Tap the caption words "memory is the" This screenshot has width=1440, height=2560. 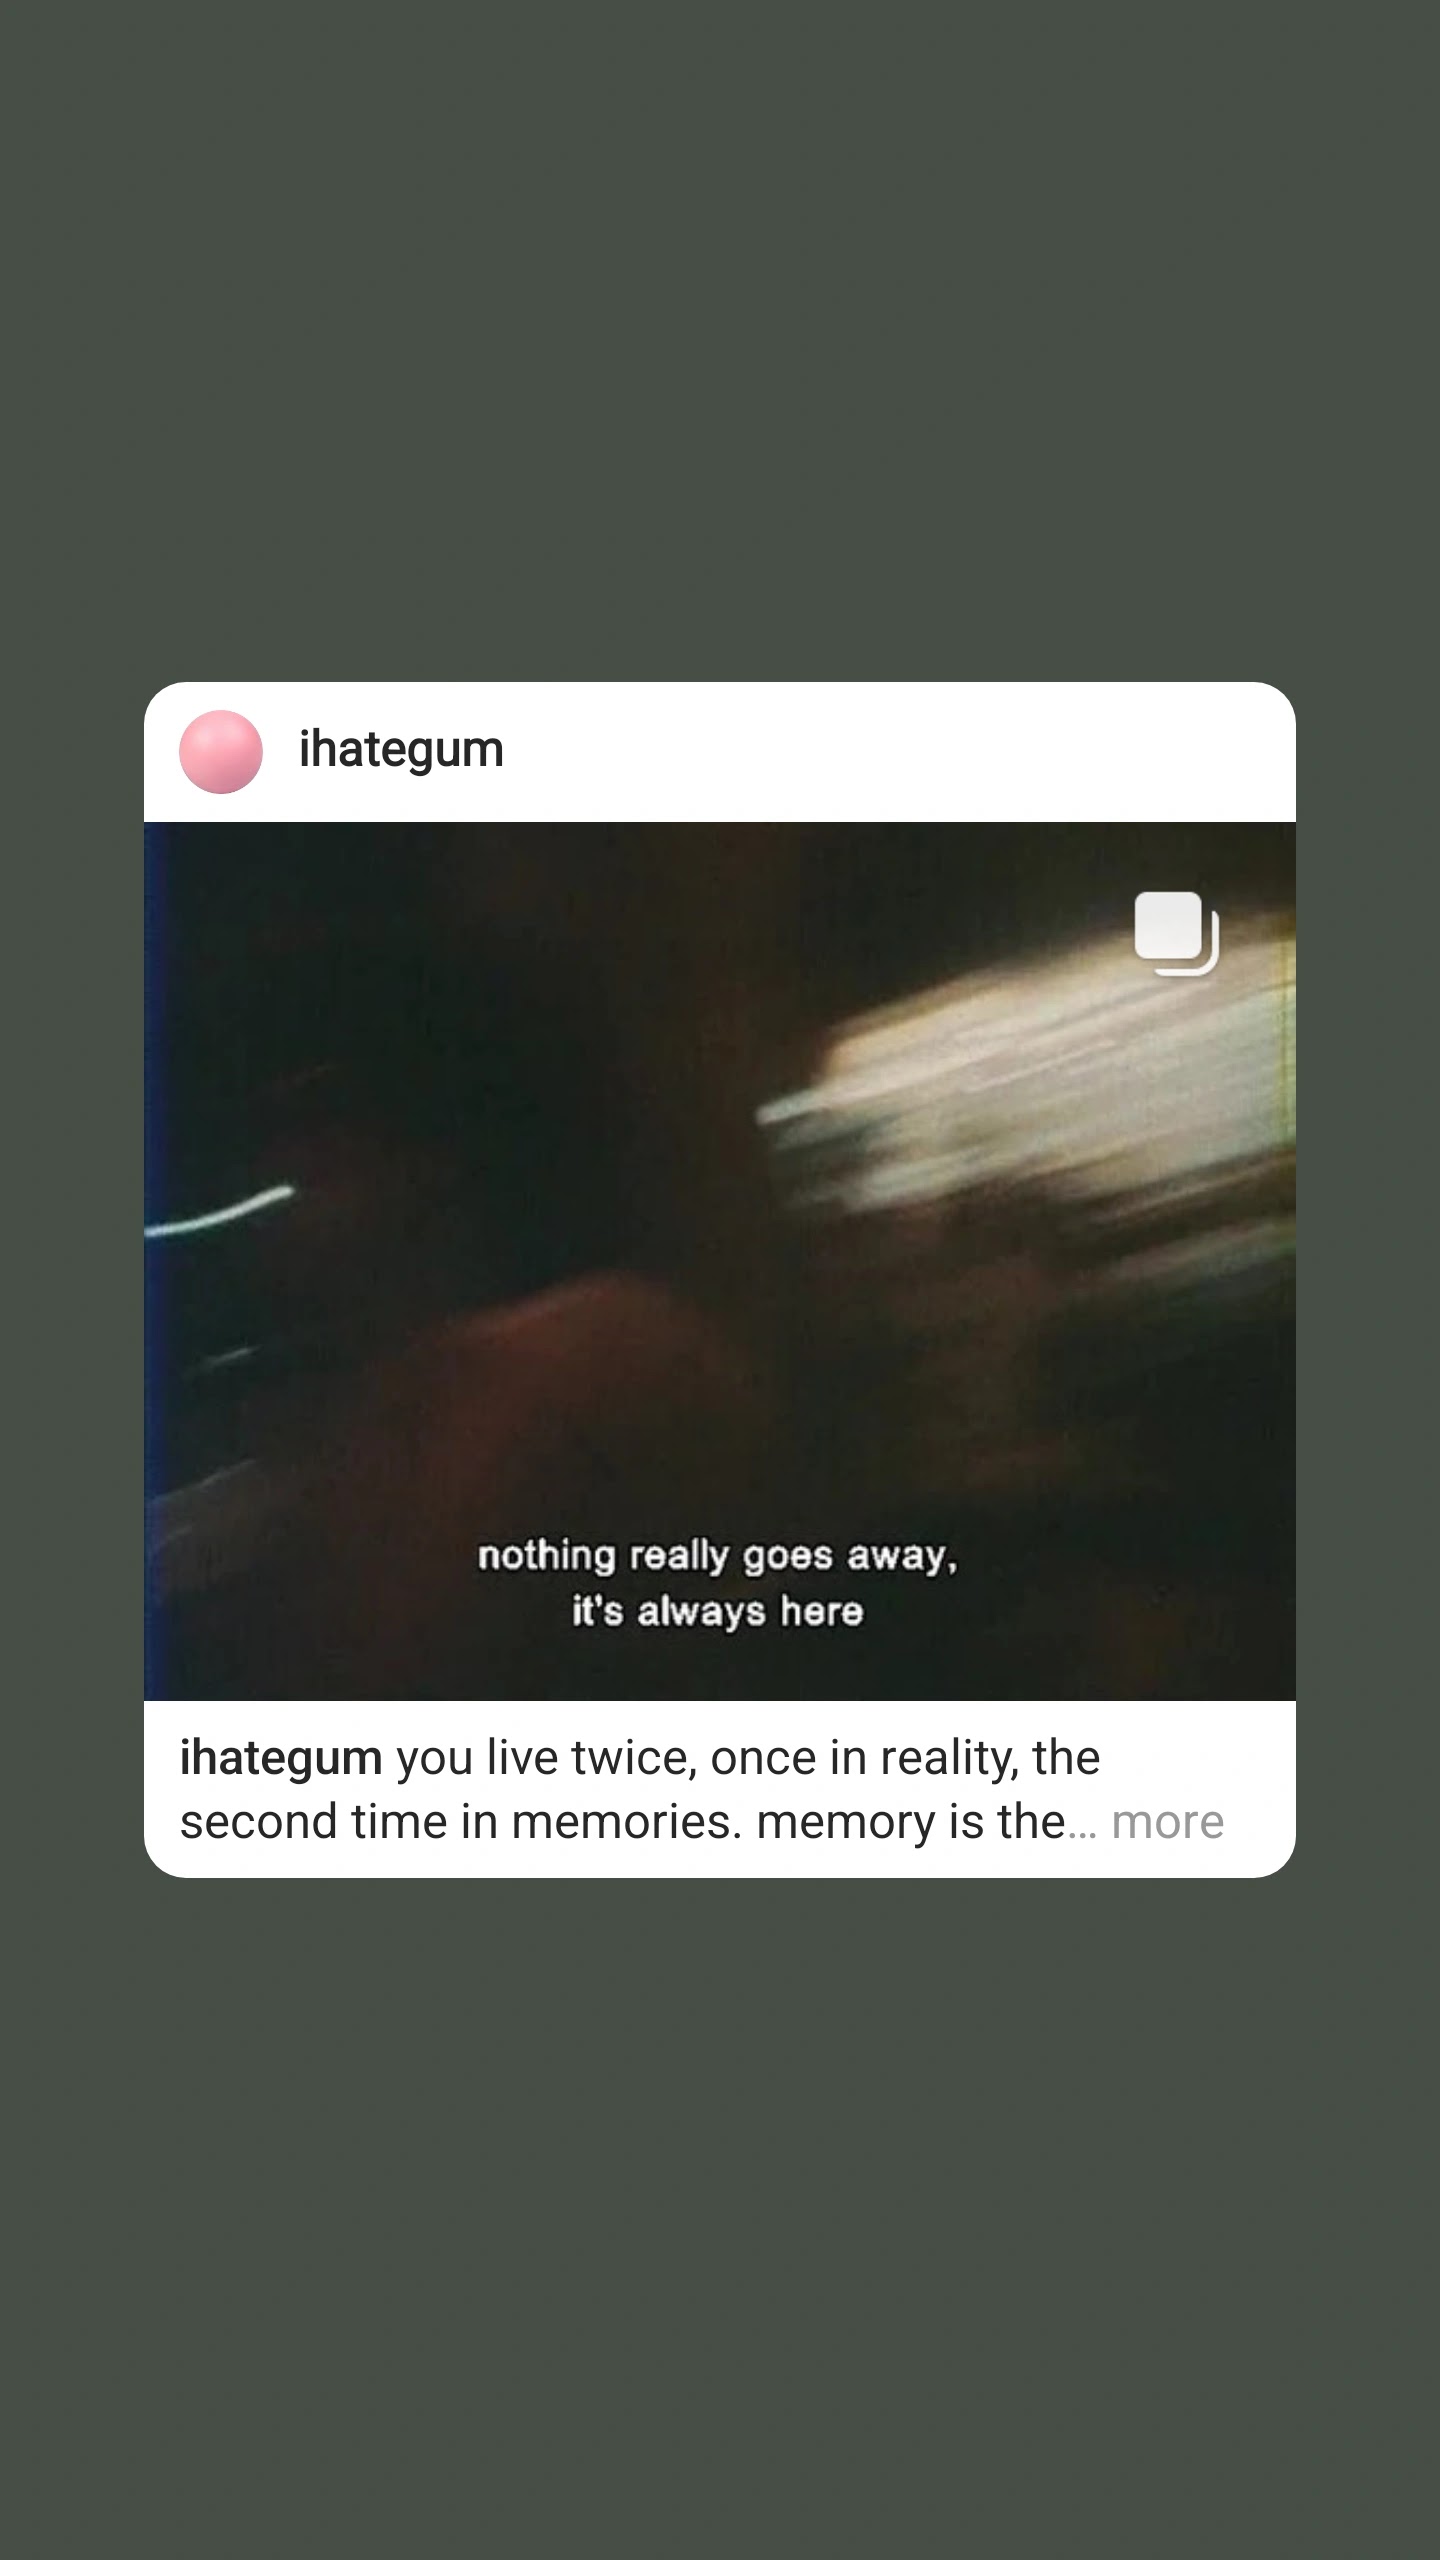pyautogui.click(x=911, y=1822)
